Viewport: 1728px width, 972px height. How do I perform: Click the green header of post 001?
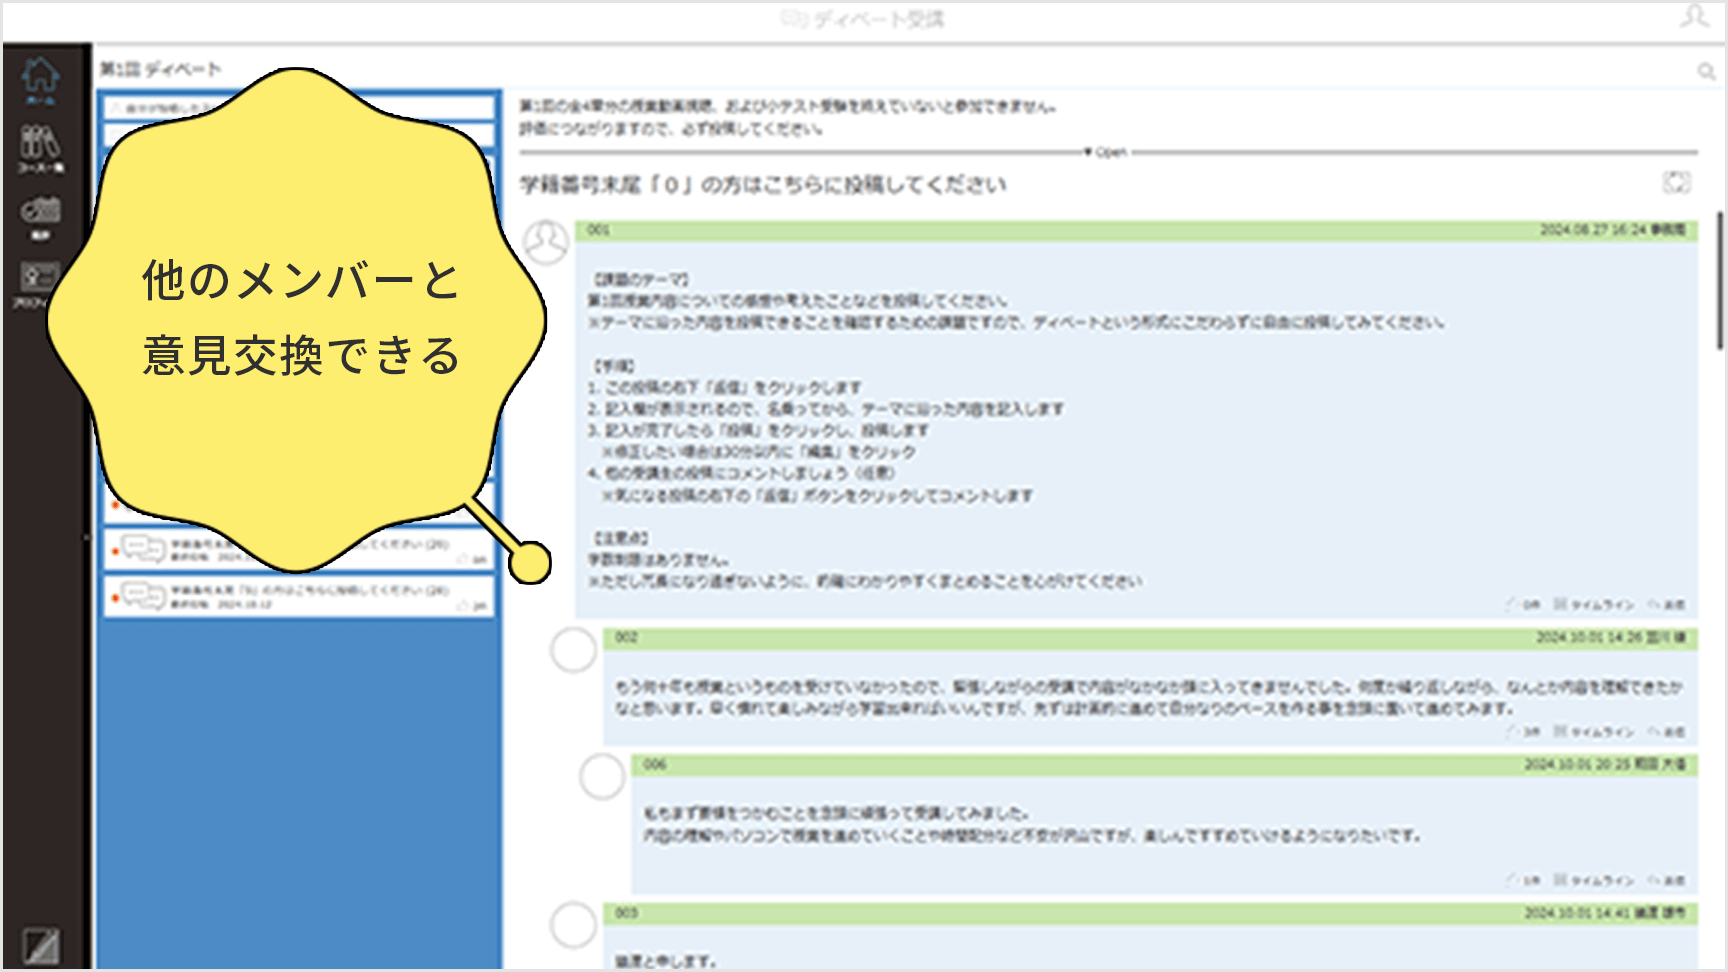[1136, 230]
